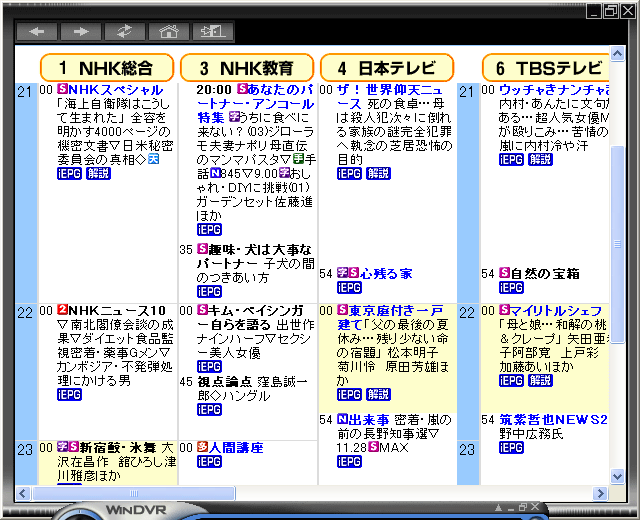Click iEPG badge under 趣味・犬は大事なパートナー
640x520 pixels.
pos(209,291)
